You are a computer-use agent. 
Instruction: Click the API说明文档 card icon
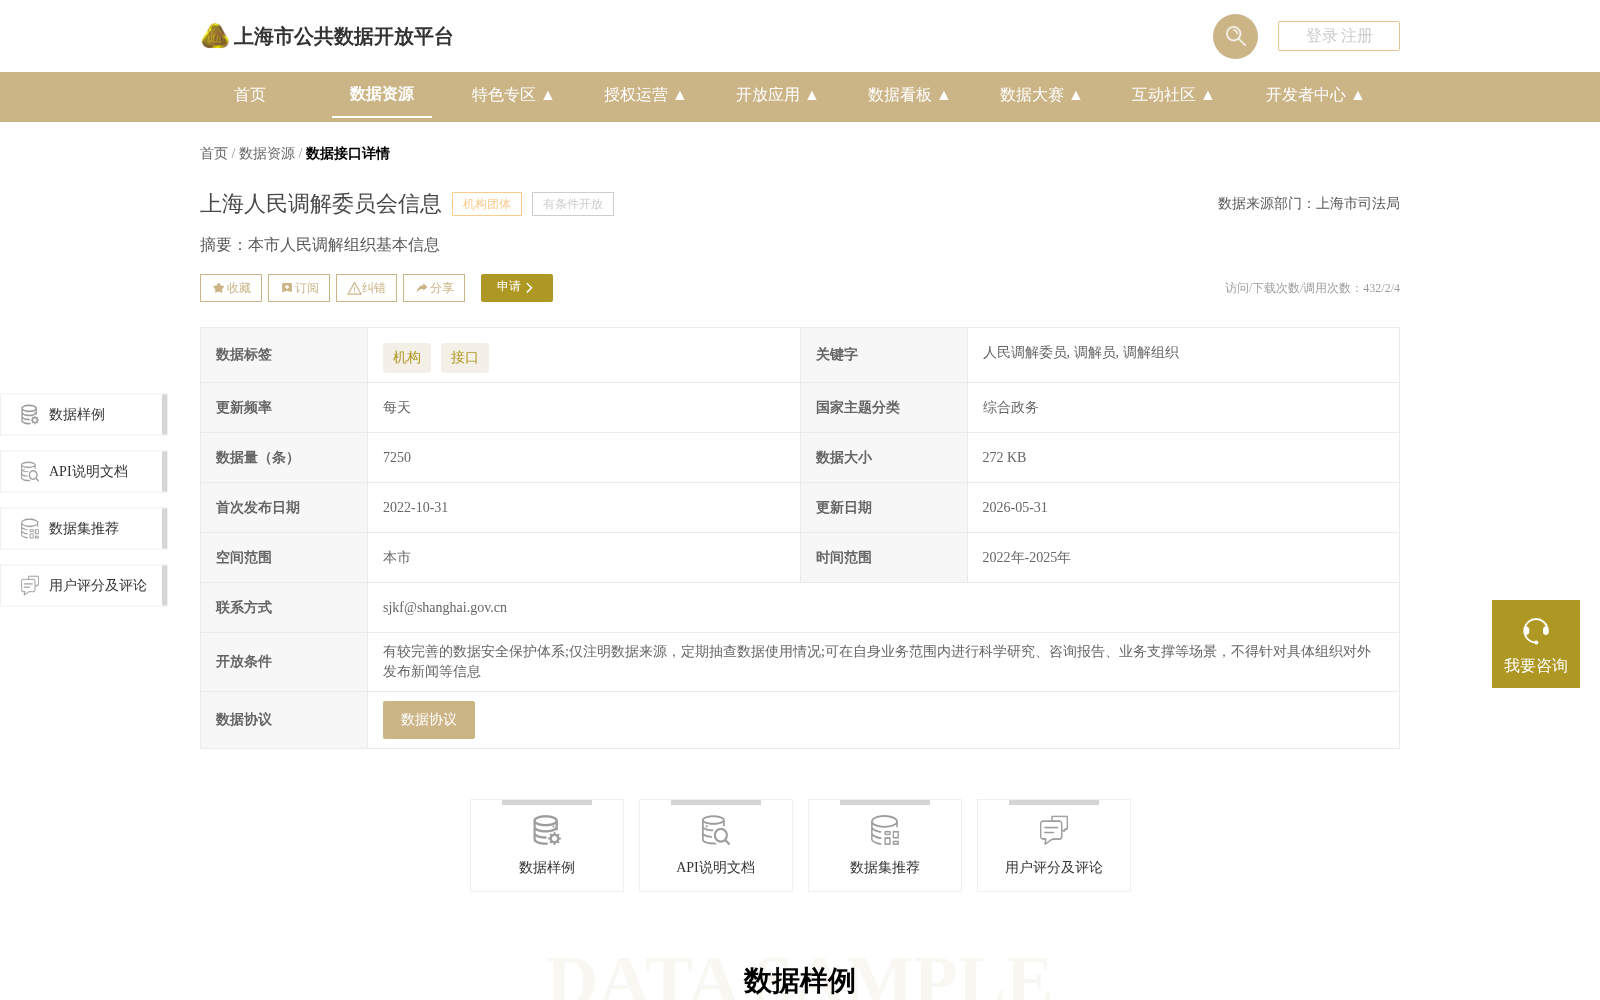click(716, 830)
